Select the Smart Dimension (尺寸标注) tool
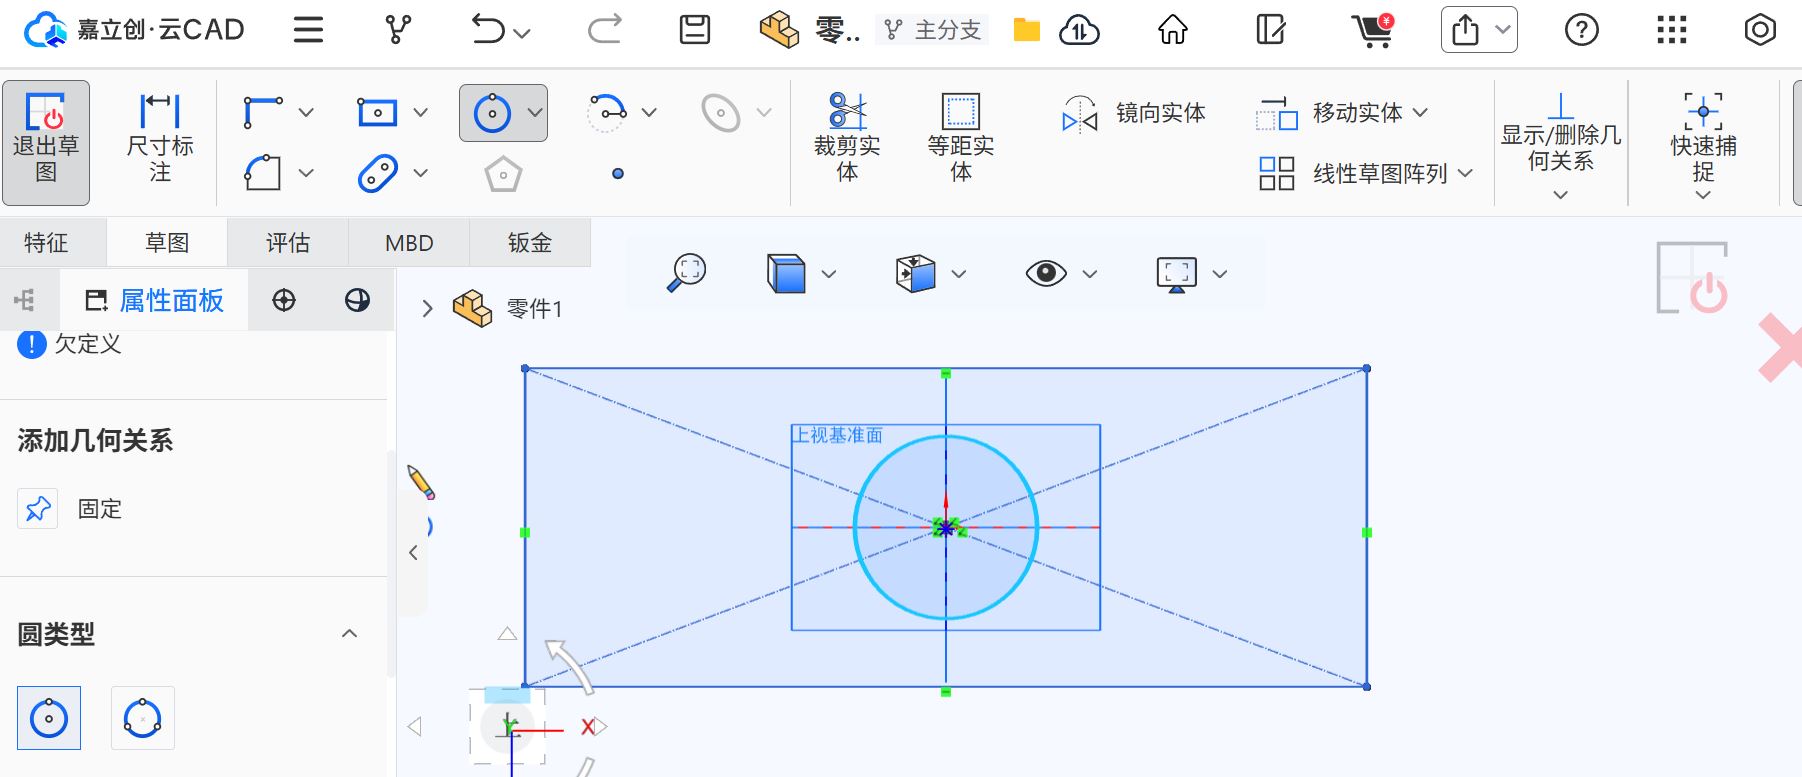1802x777 pixels. 160,141
